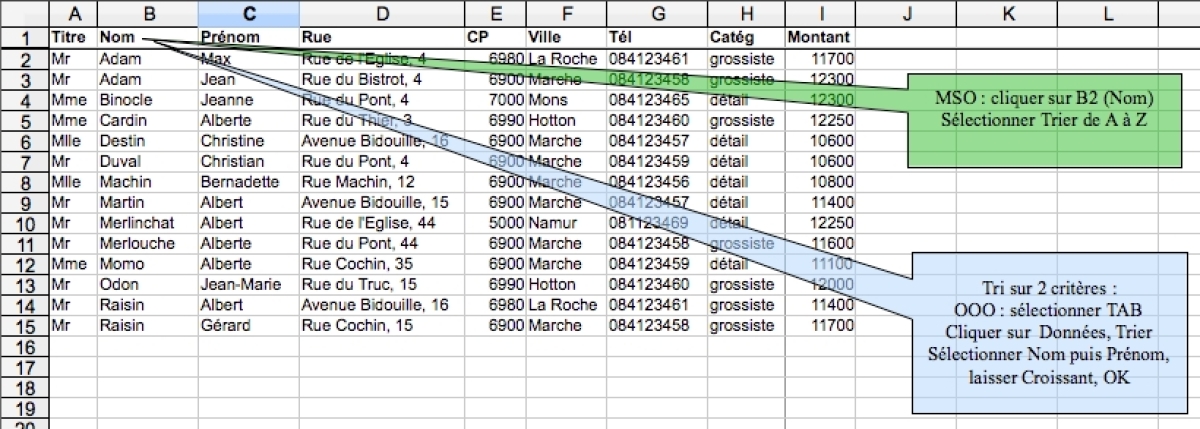Click the Montant header cell
Image resolution: width=1200 pixels, height=429 pixels.
click(821, 36)
